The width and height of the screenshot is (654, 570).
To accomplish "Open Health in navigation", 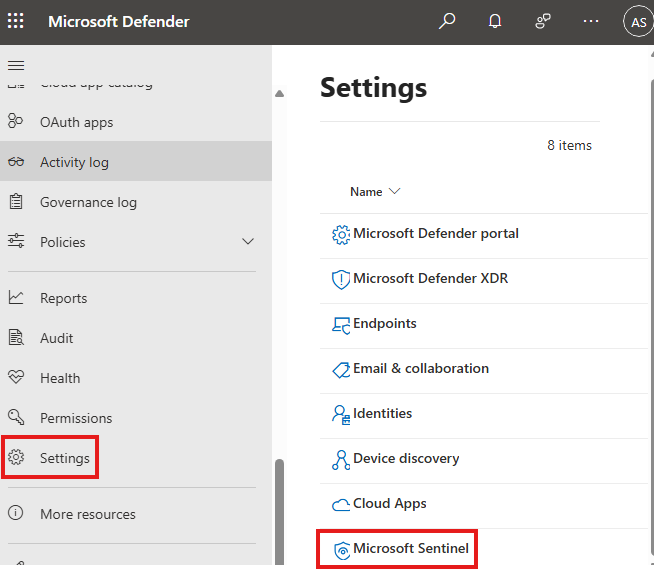I will pyautogui.click(x=60, y=378).
